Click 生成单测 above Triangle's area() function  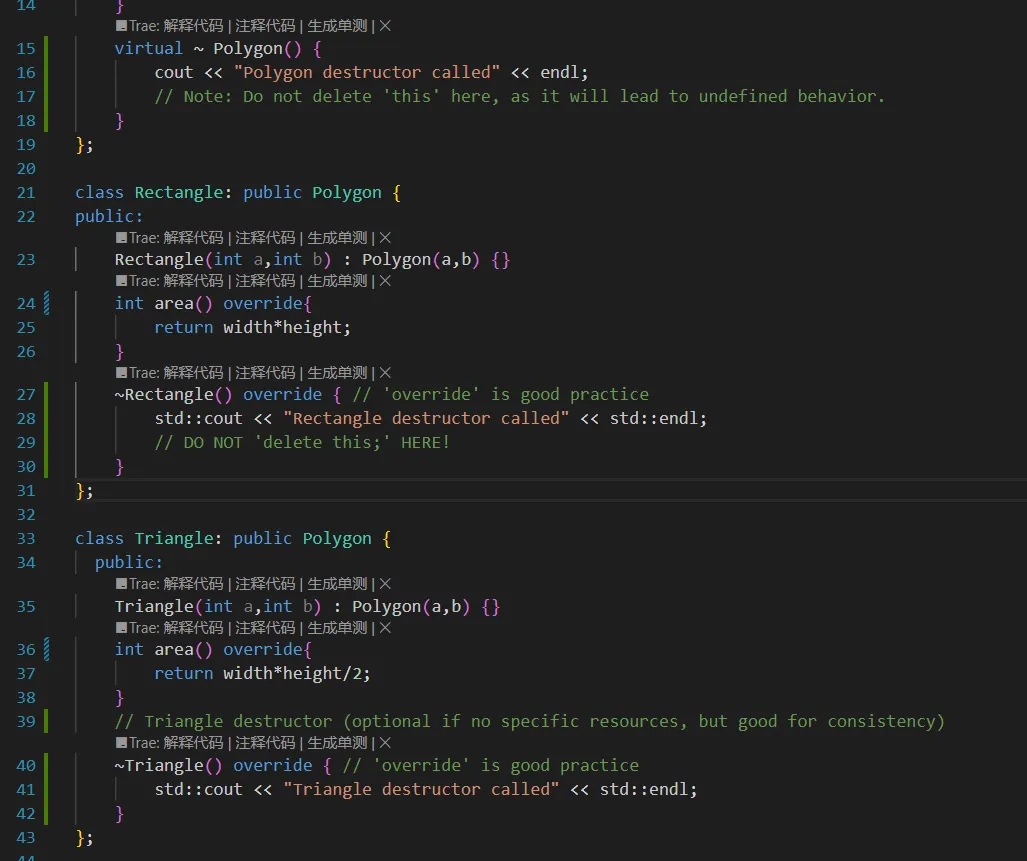click(337, 628)
